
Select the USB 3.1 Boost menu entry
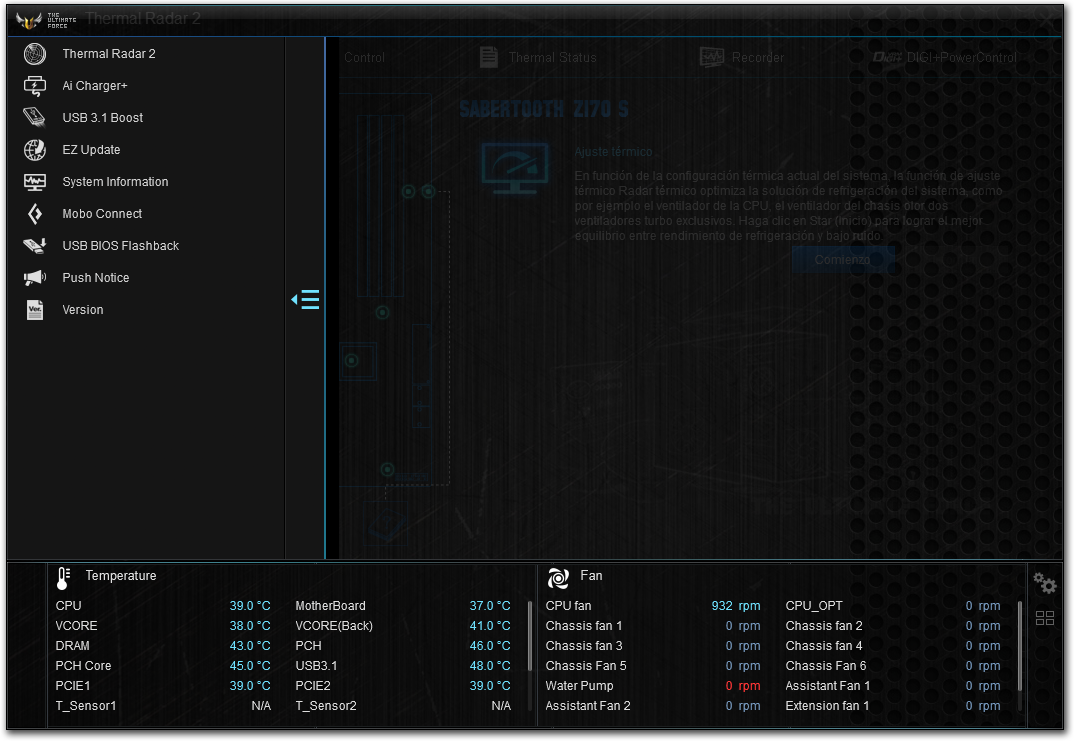[x=103, y=118]
